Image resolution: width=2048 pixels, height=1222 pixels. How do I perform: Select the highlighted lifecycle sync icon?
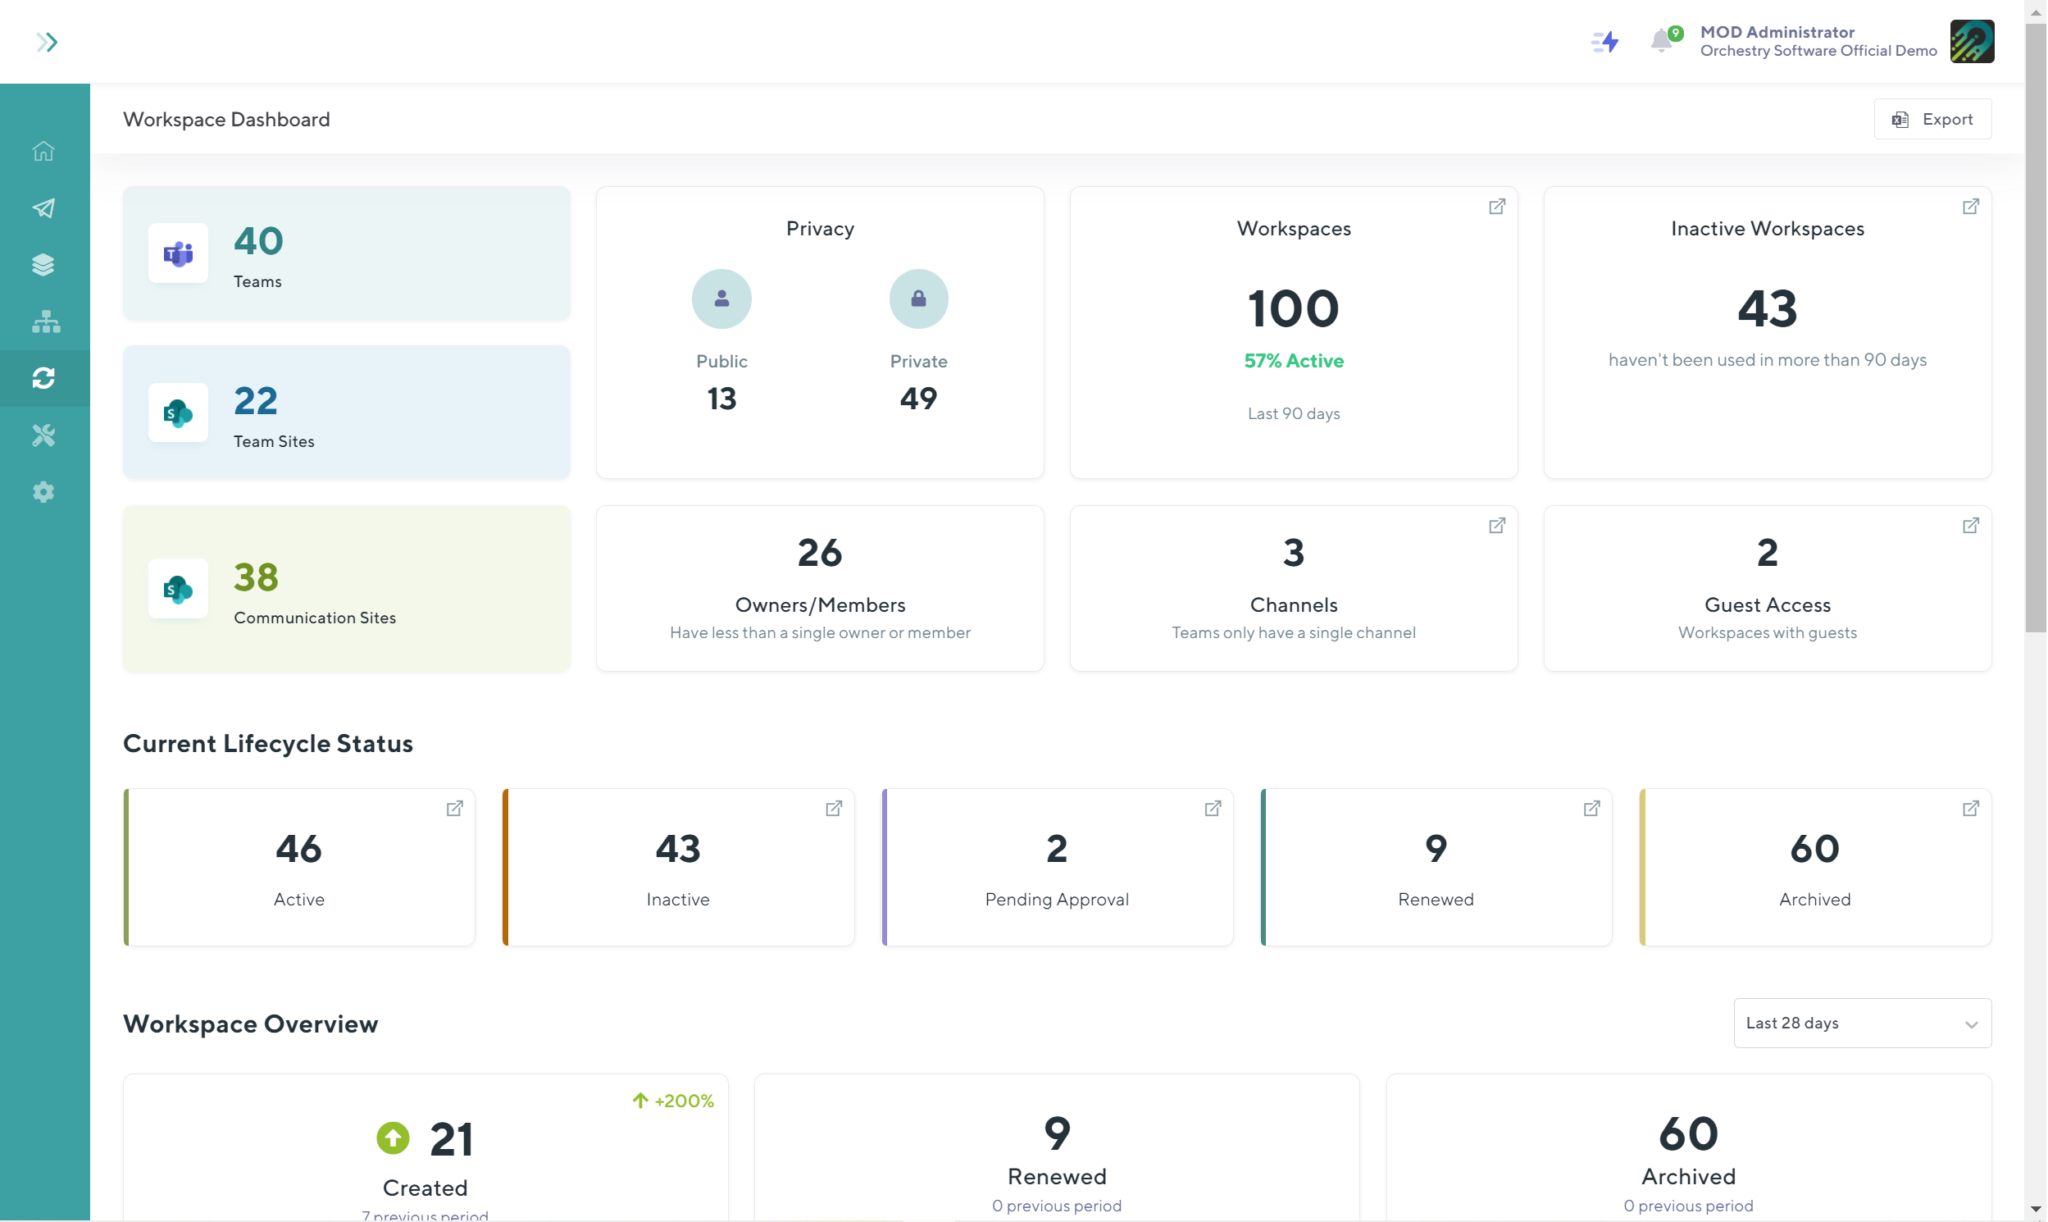click(x=44, y=378)
